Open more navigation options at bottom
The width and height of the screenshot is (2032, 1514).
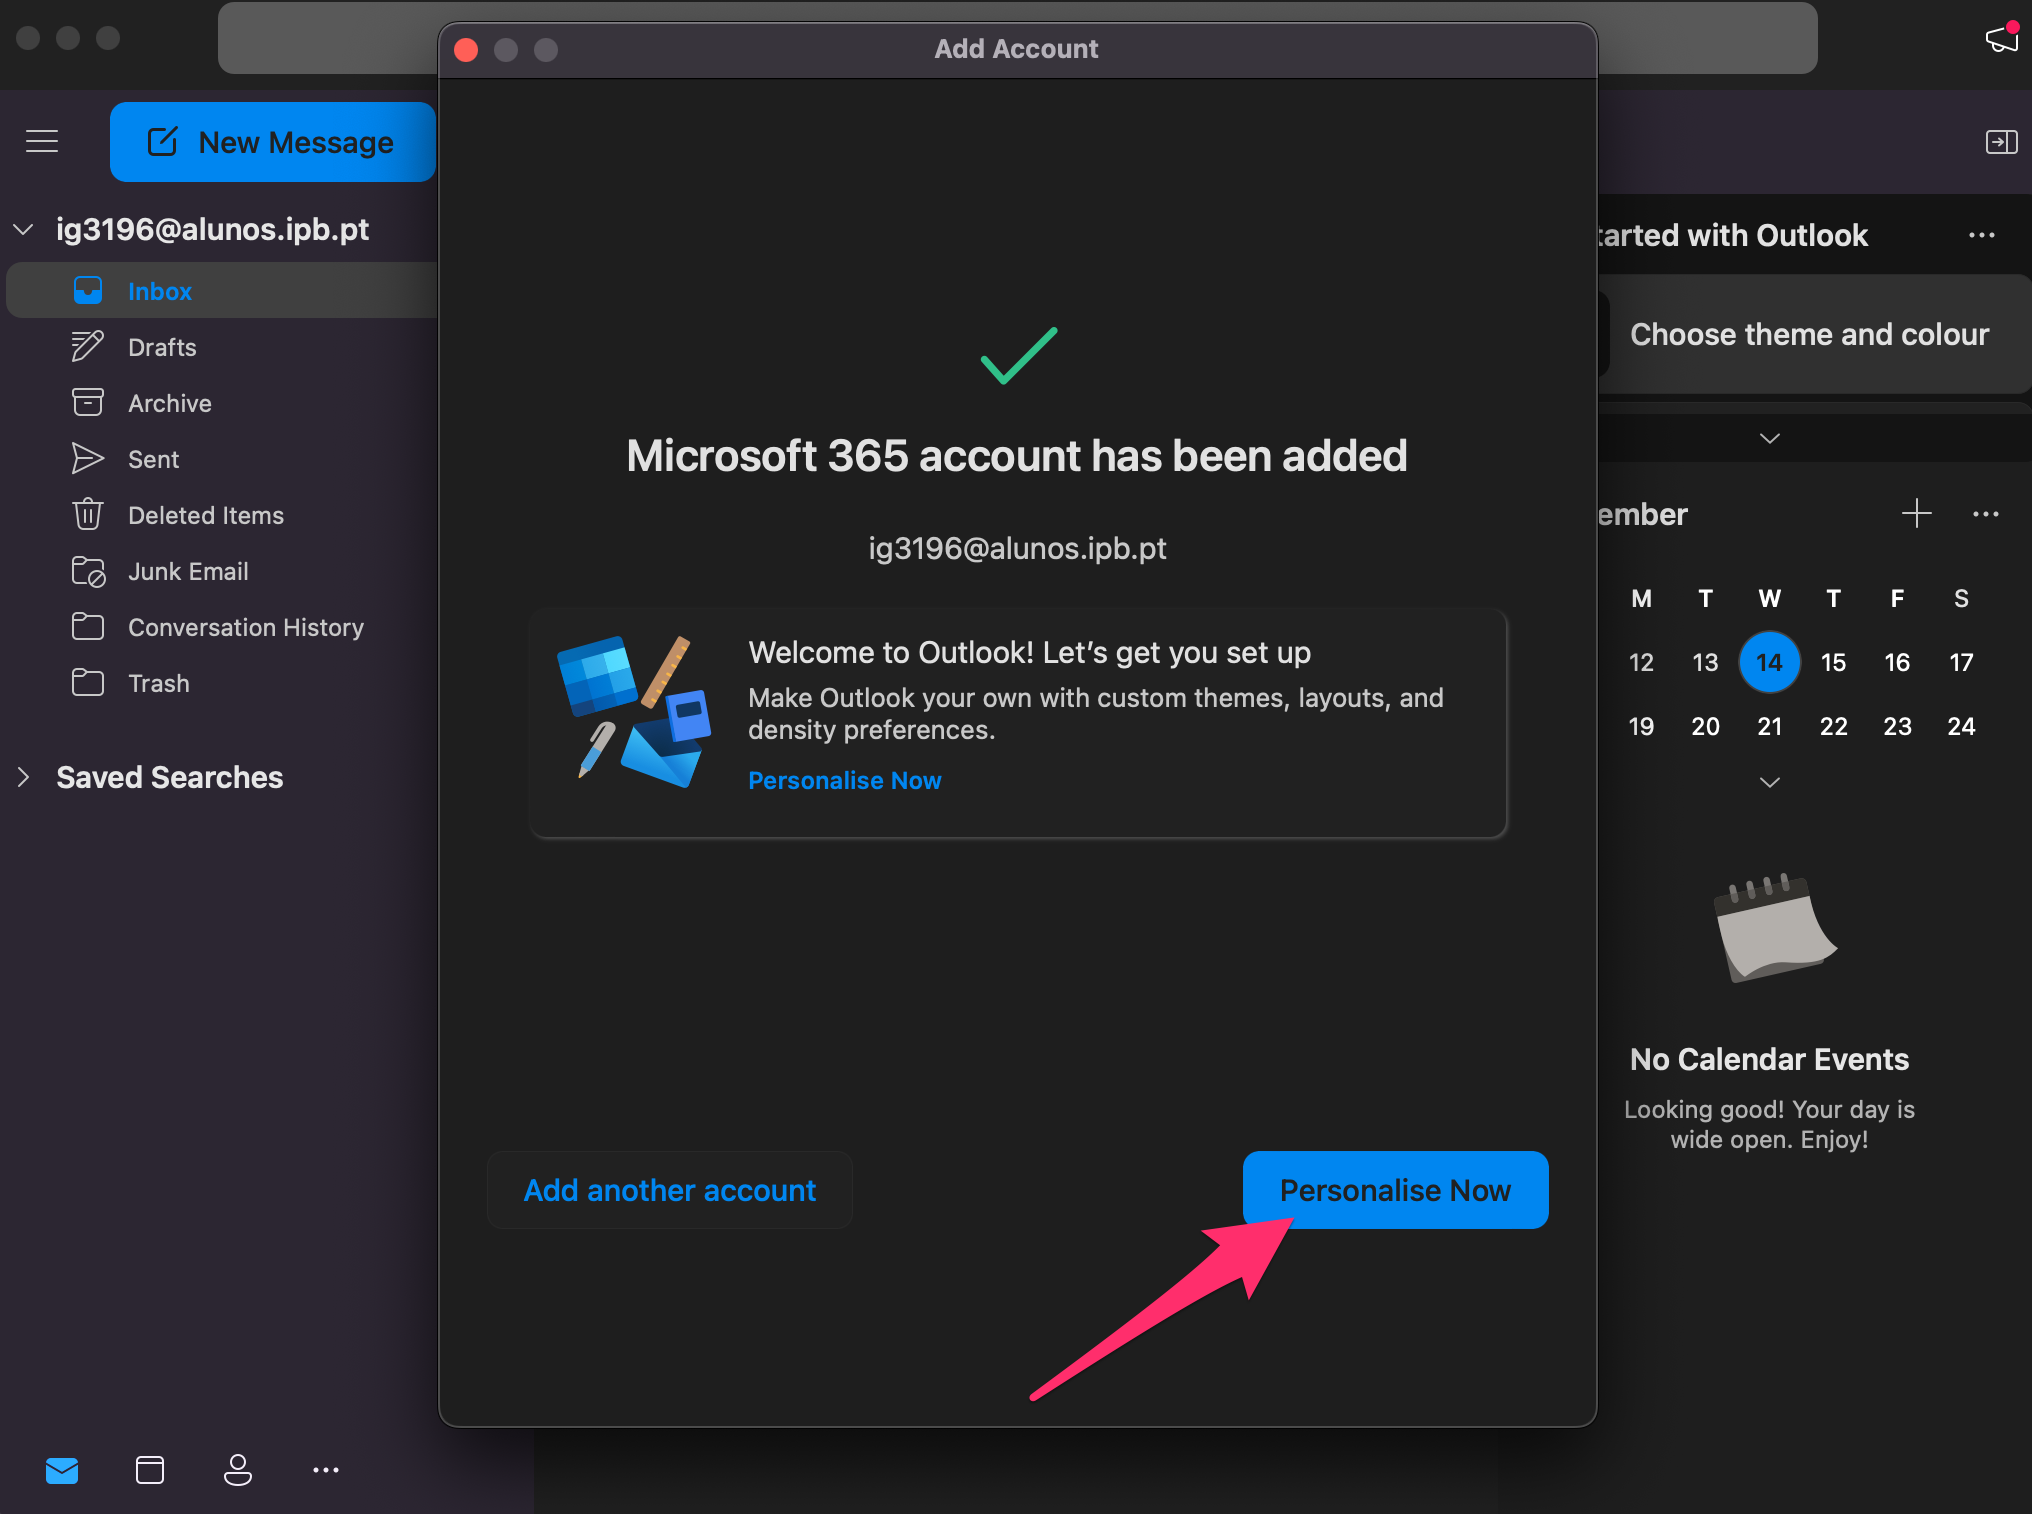tap(326, 1470)
